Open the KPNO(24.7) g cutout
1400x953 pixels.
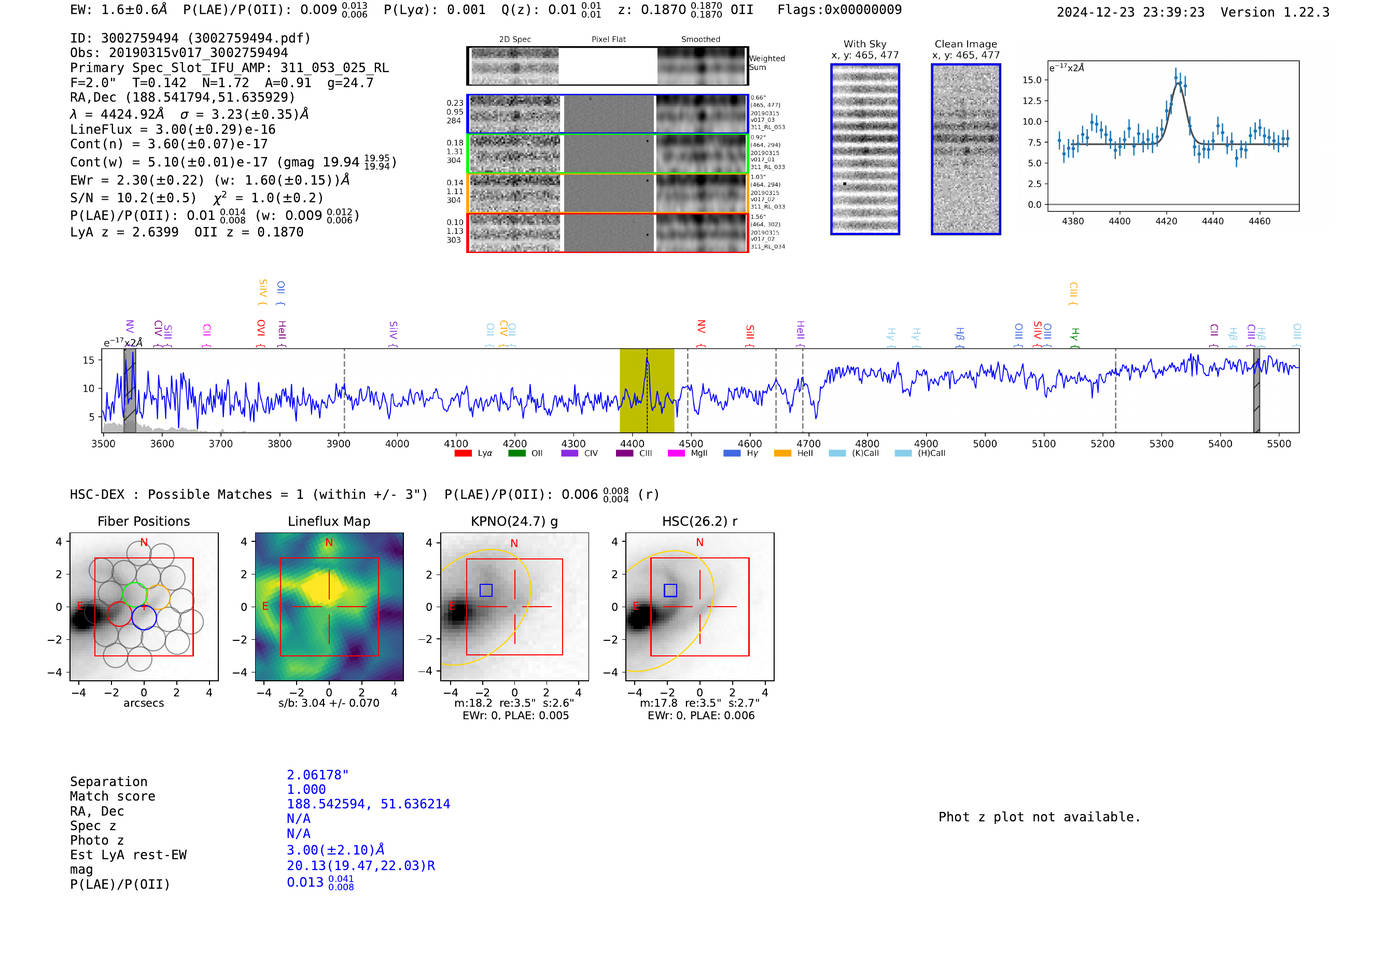pyautogui.click(x=514, y=606)
